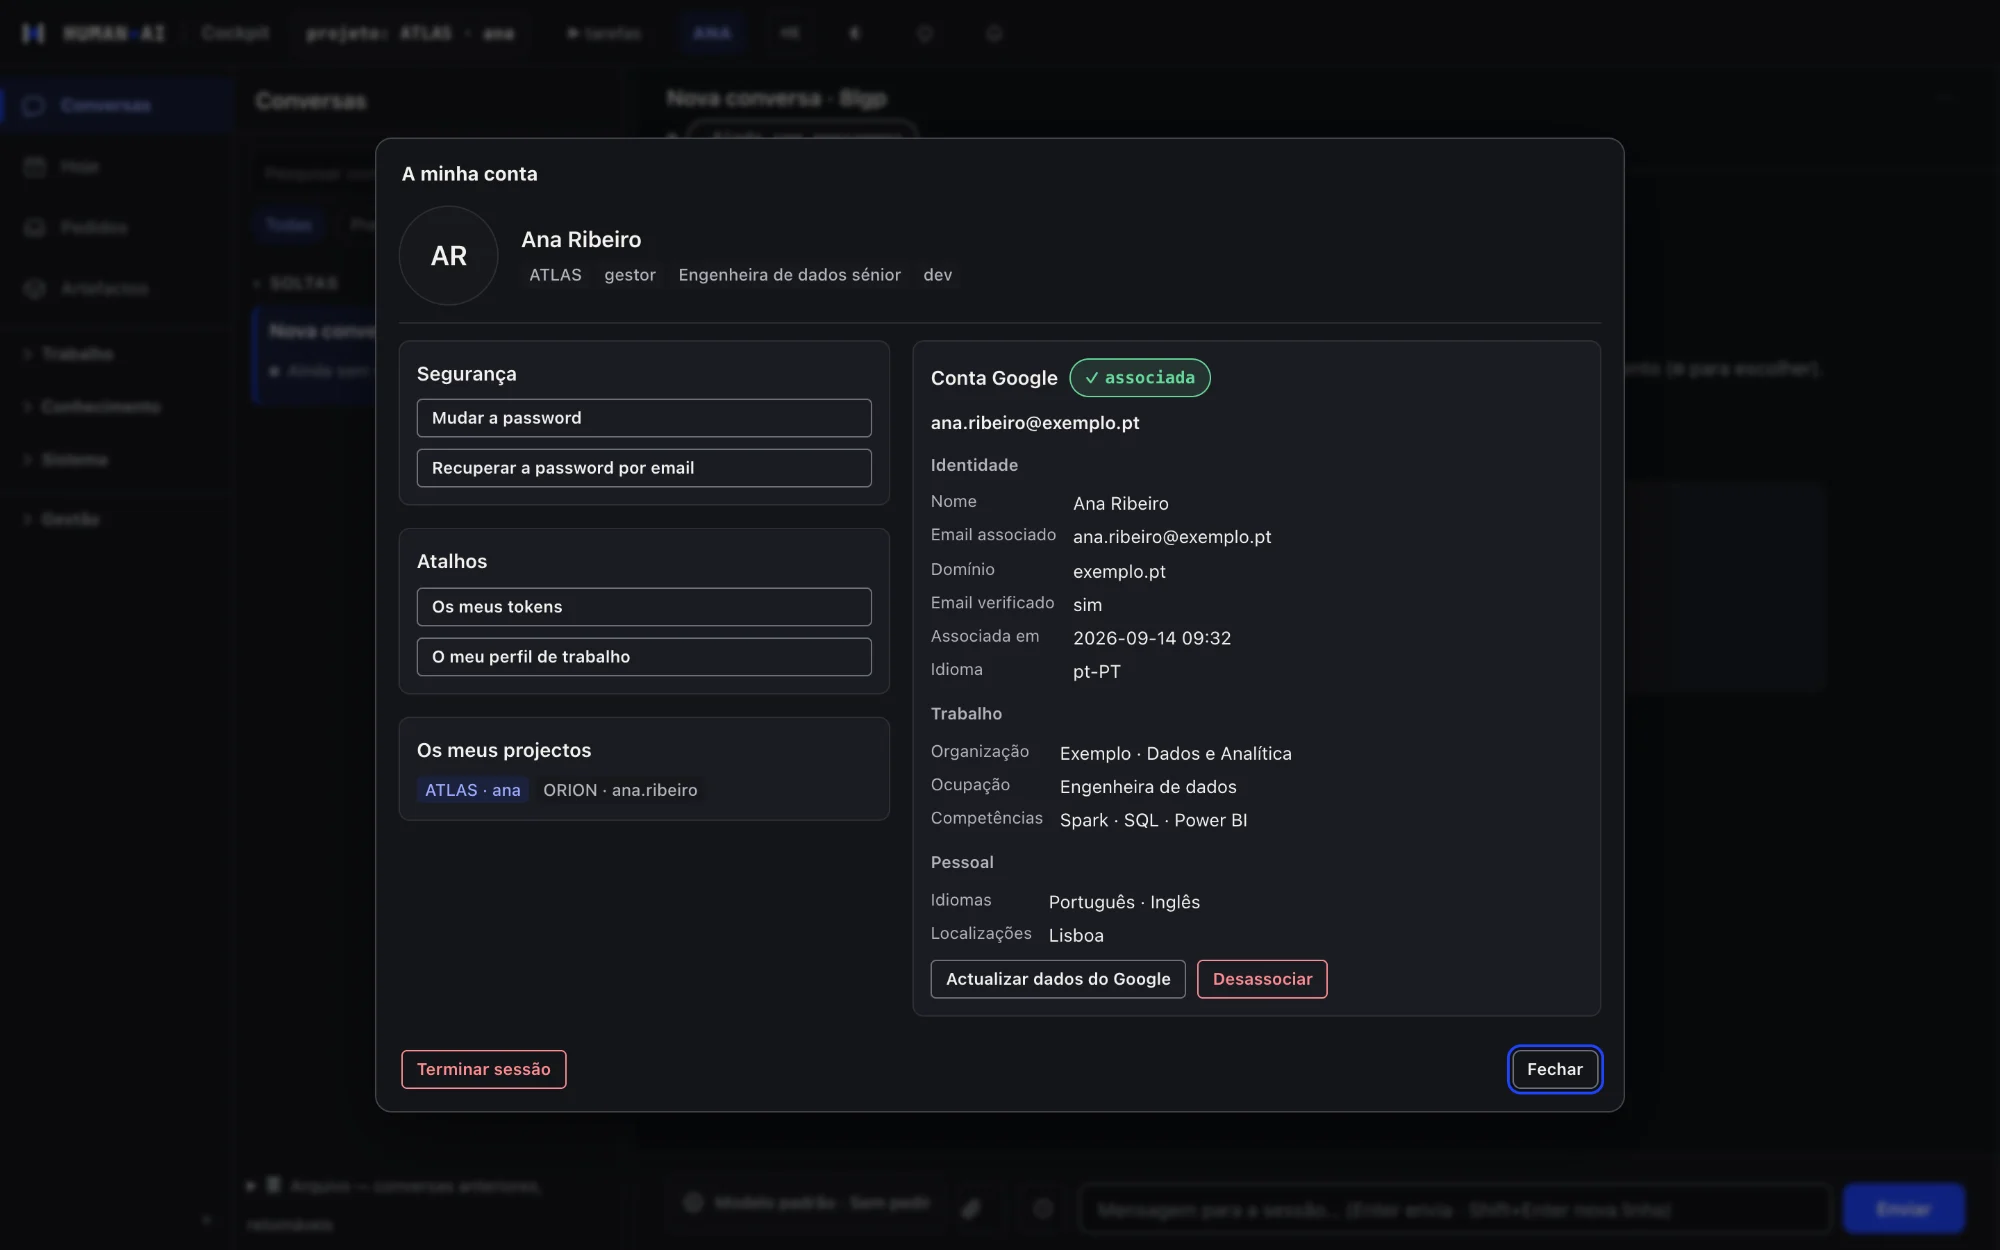2000x1250 pixels.
Task: Click Actualizar dados do Google button
Action: 1058,979
